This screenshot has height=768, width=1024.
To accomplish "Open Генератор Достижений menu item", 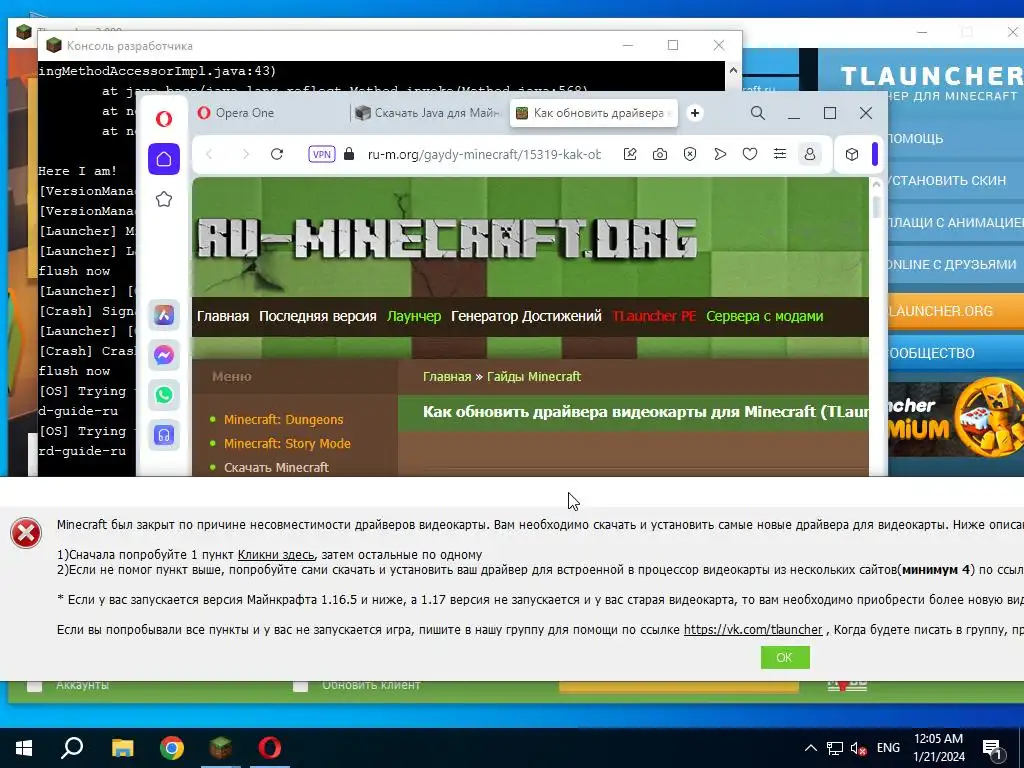I will [526, 316].
